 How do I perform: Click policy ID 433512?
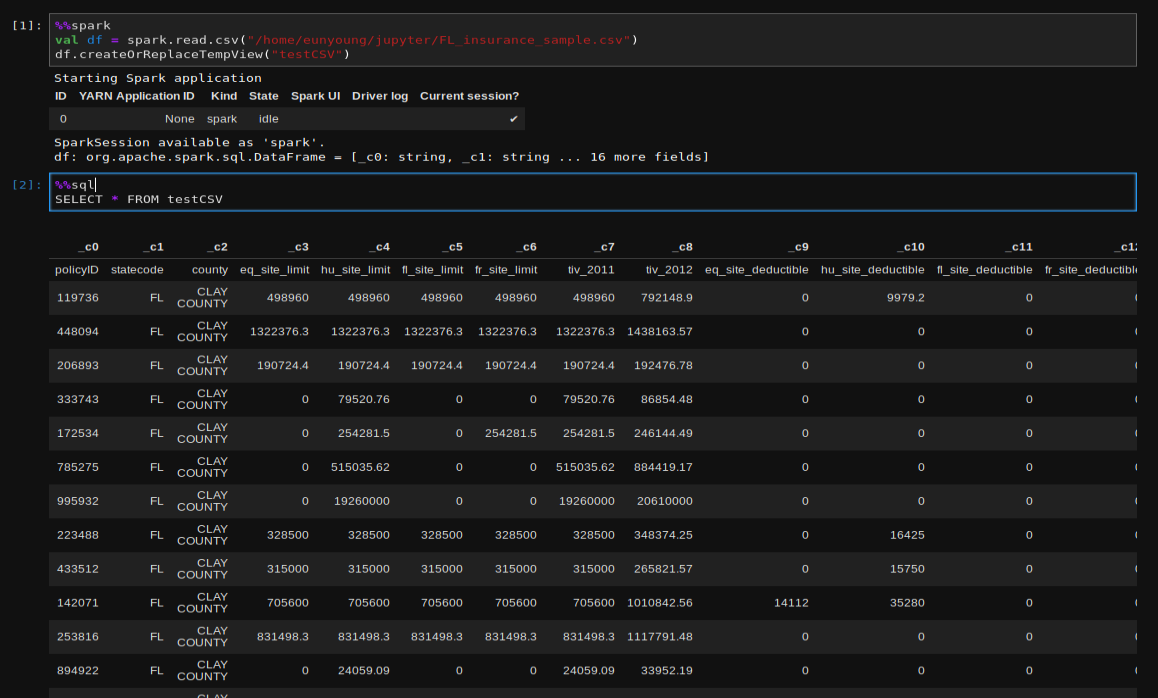78,569
